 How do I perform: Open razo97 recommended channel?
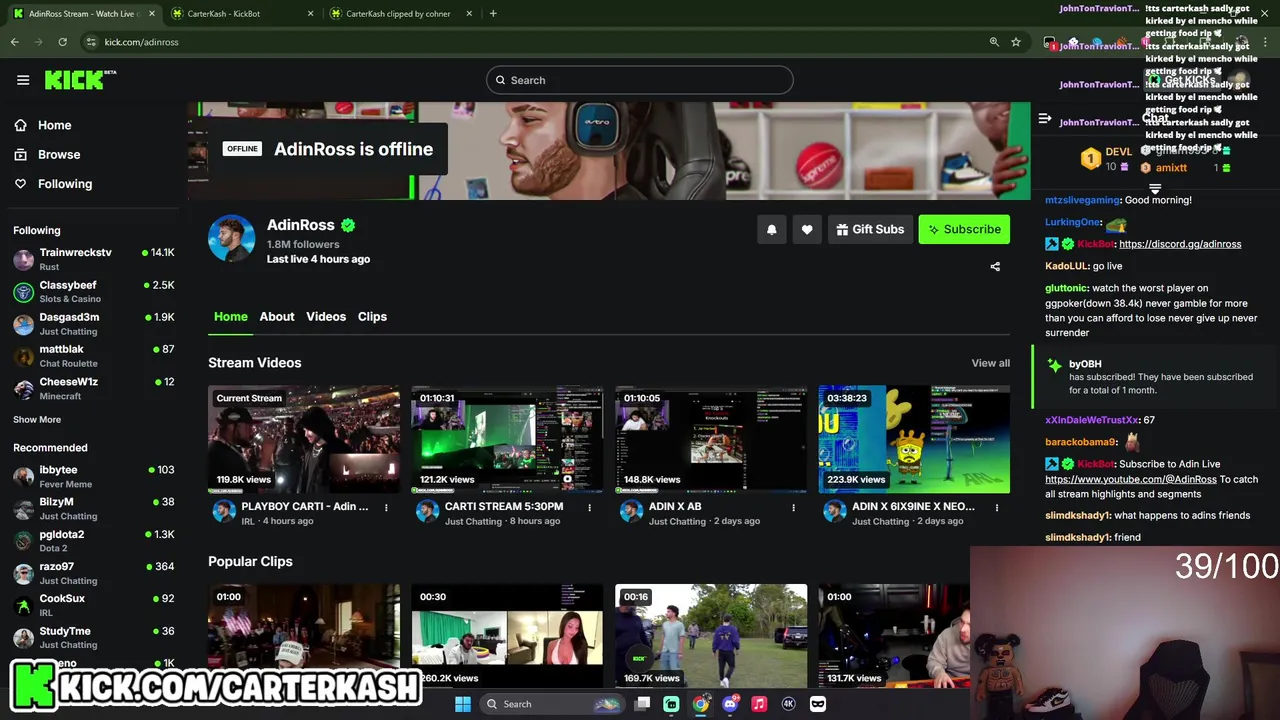click(x=94, y=573)
